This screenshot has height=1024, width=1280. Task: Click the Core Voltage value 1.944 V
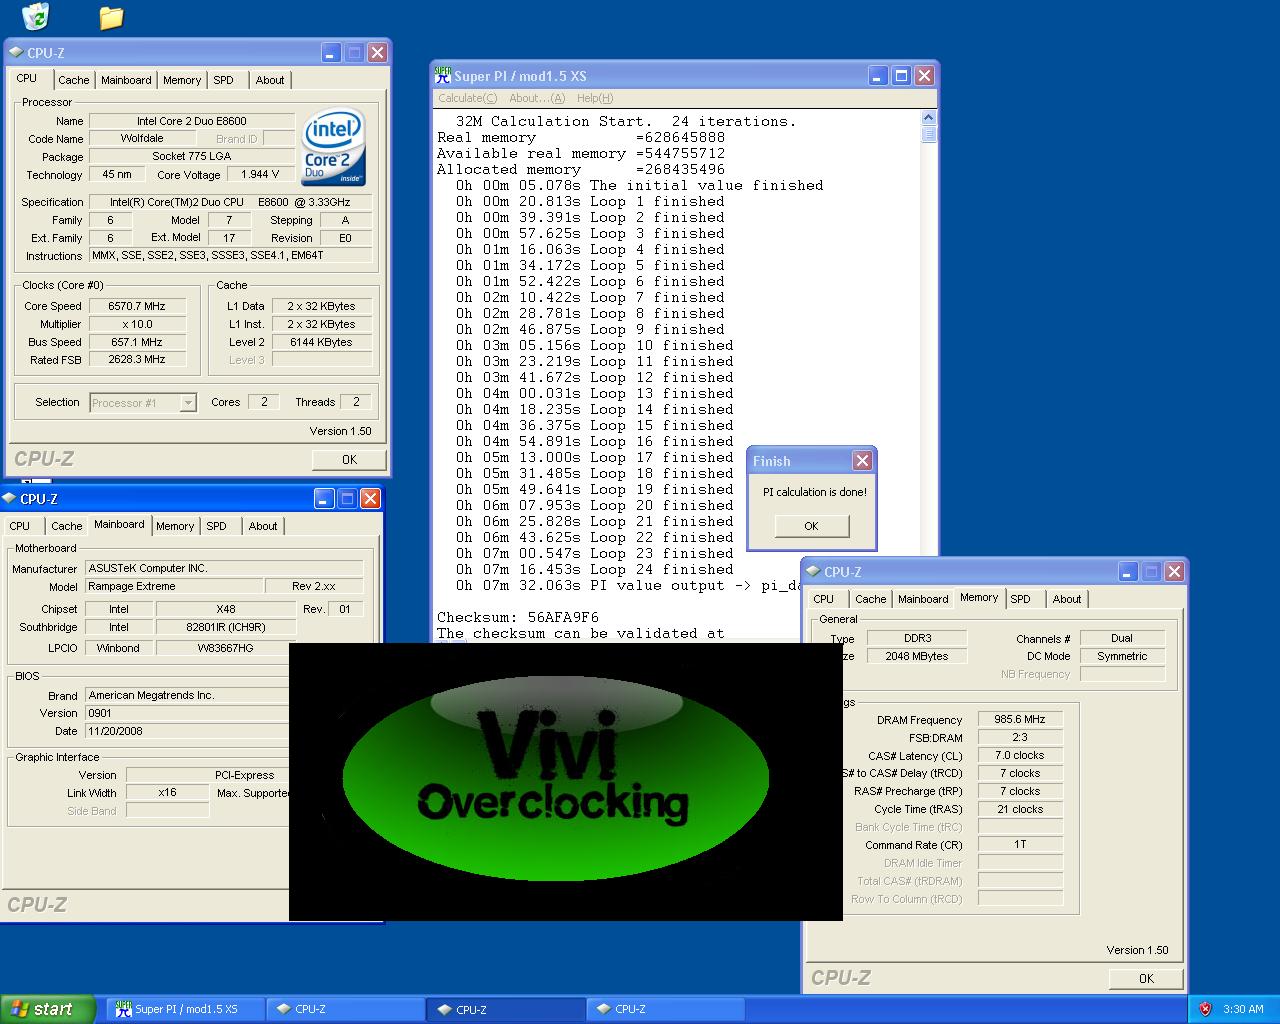pyautogui.click(x=261, y=175)
